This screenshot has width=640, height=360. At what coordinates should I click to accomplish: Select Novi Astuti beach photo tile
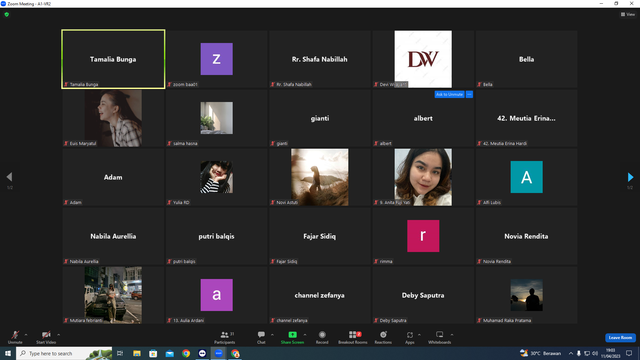[320, 177]
